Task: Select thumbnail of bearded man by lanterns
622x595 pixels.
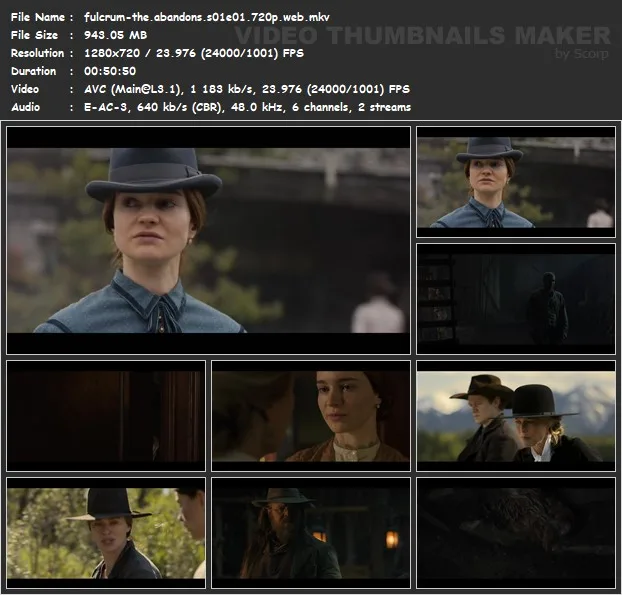Action: (x=311, y=533)
